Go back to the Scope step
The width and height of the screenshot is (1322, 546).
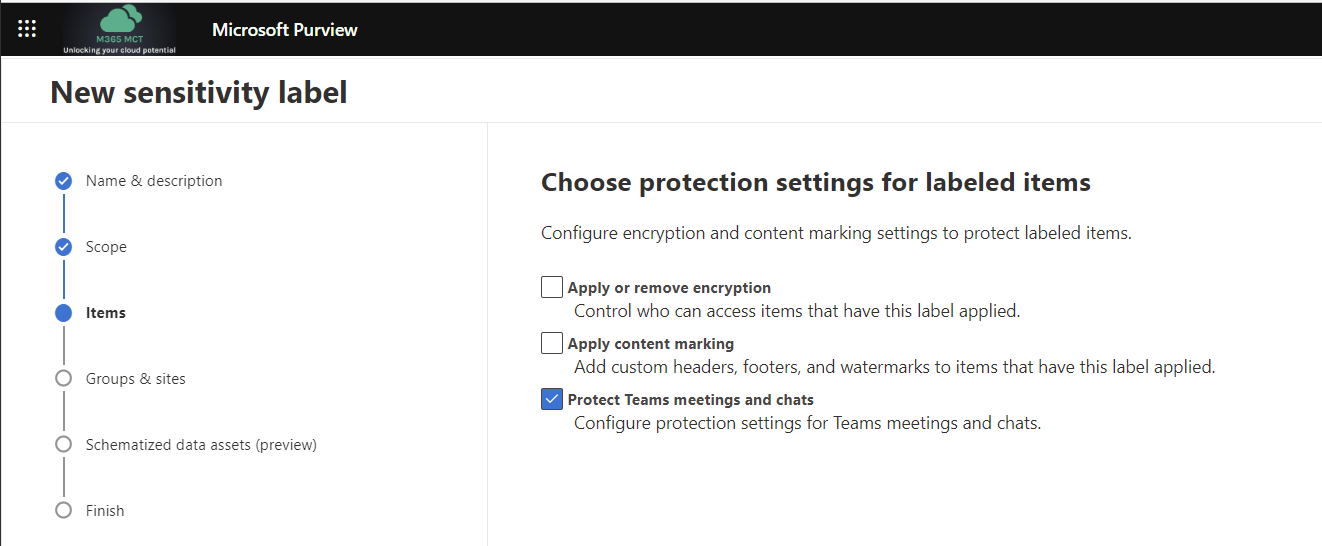click(106, 247)
